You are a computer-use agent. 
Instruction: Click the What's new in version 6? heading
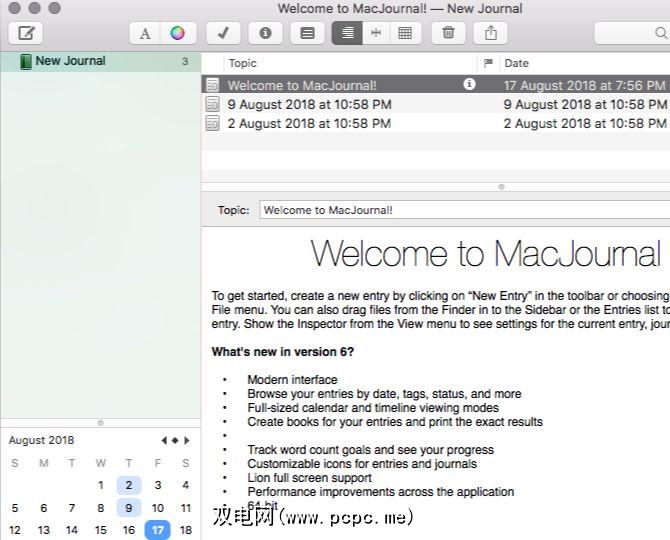point(283,352)
